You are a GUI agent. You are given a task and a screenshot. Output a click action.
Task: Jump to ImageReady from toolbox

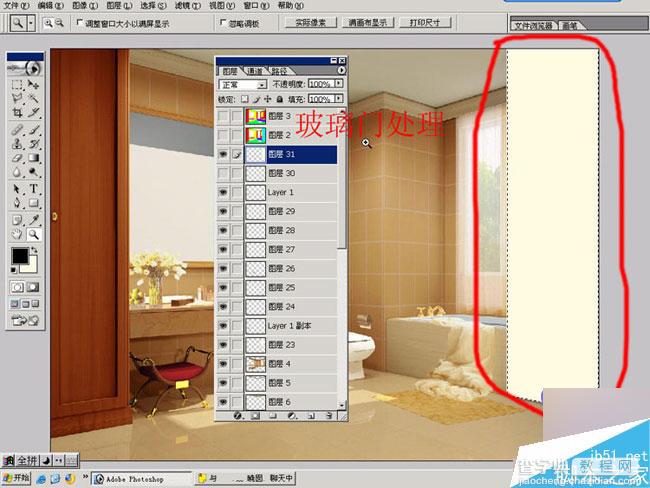[25, 320]
